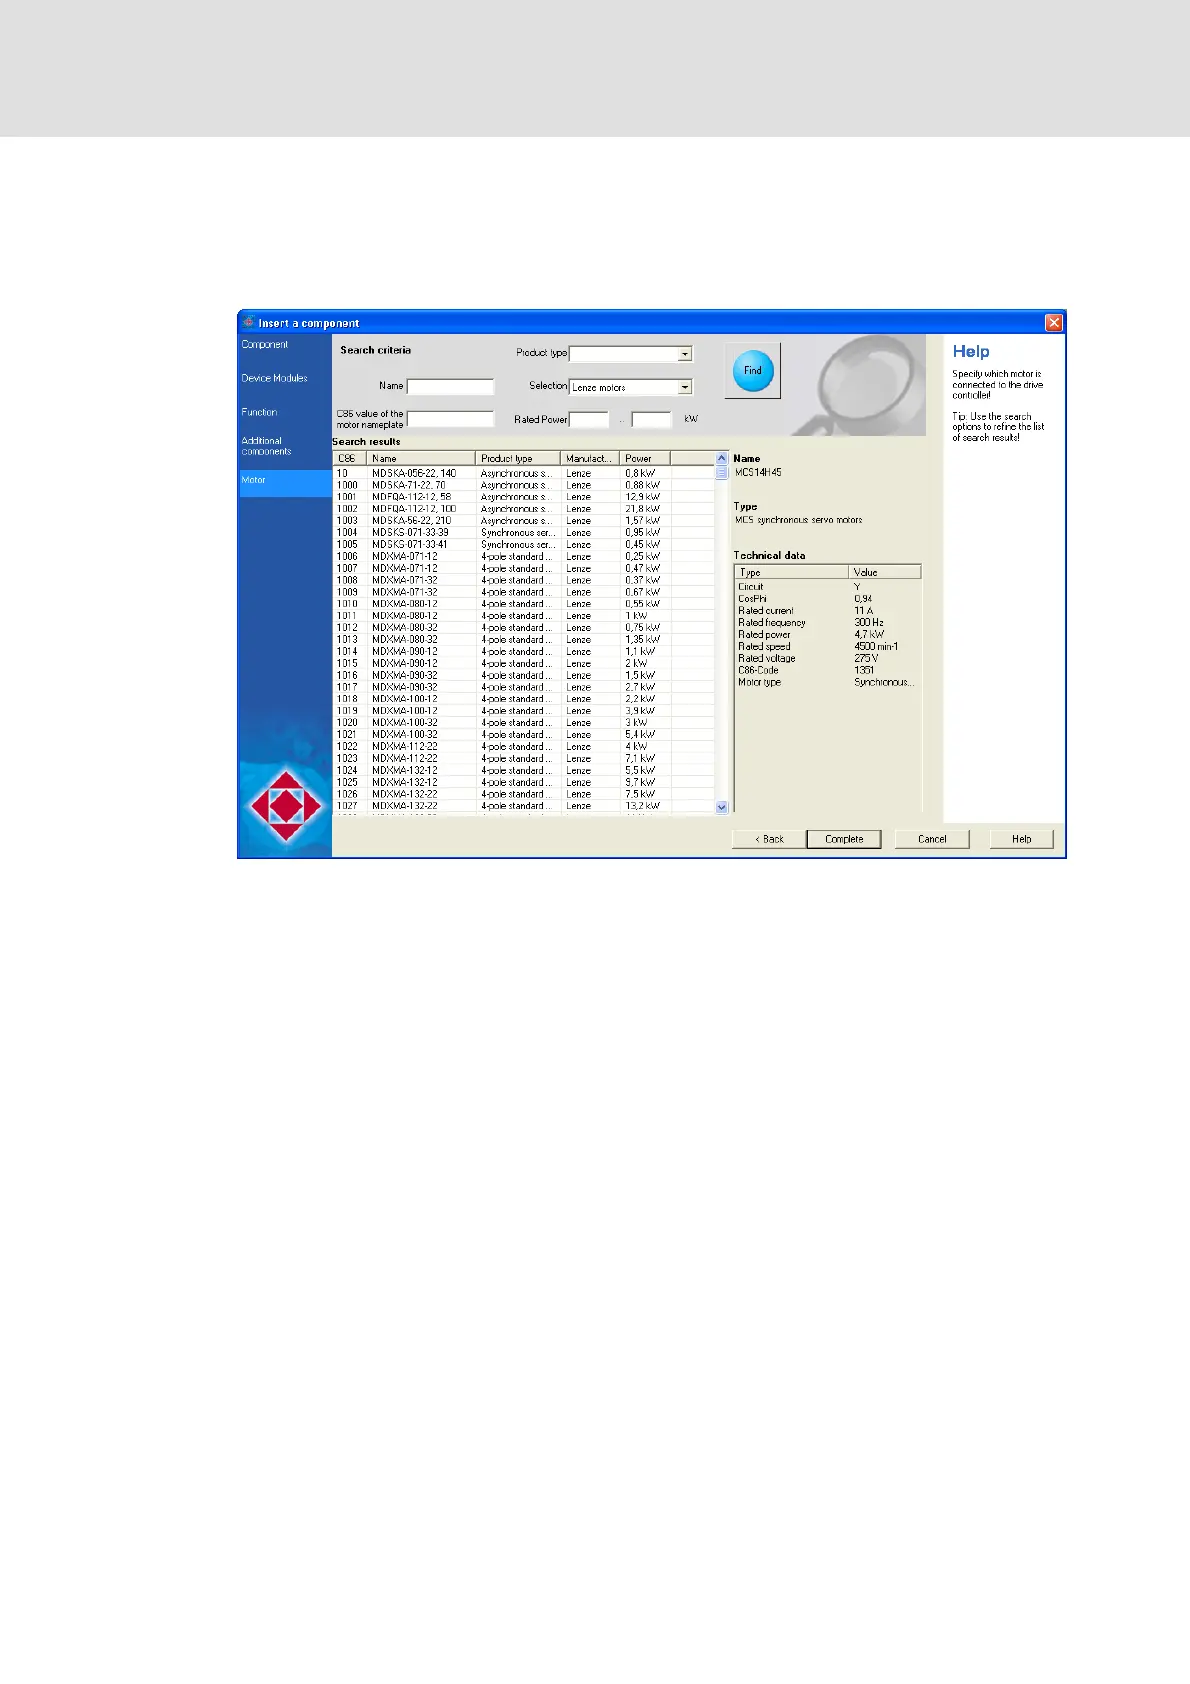Sort results by the Name column header
Image resolution: width=1190 pixels, height=1684 pixels.
point(421,458)
